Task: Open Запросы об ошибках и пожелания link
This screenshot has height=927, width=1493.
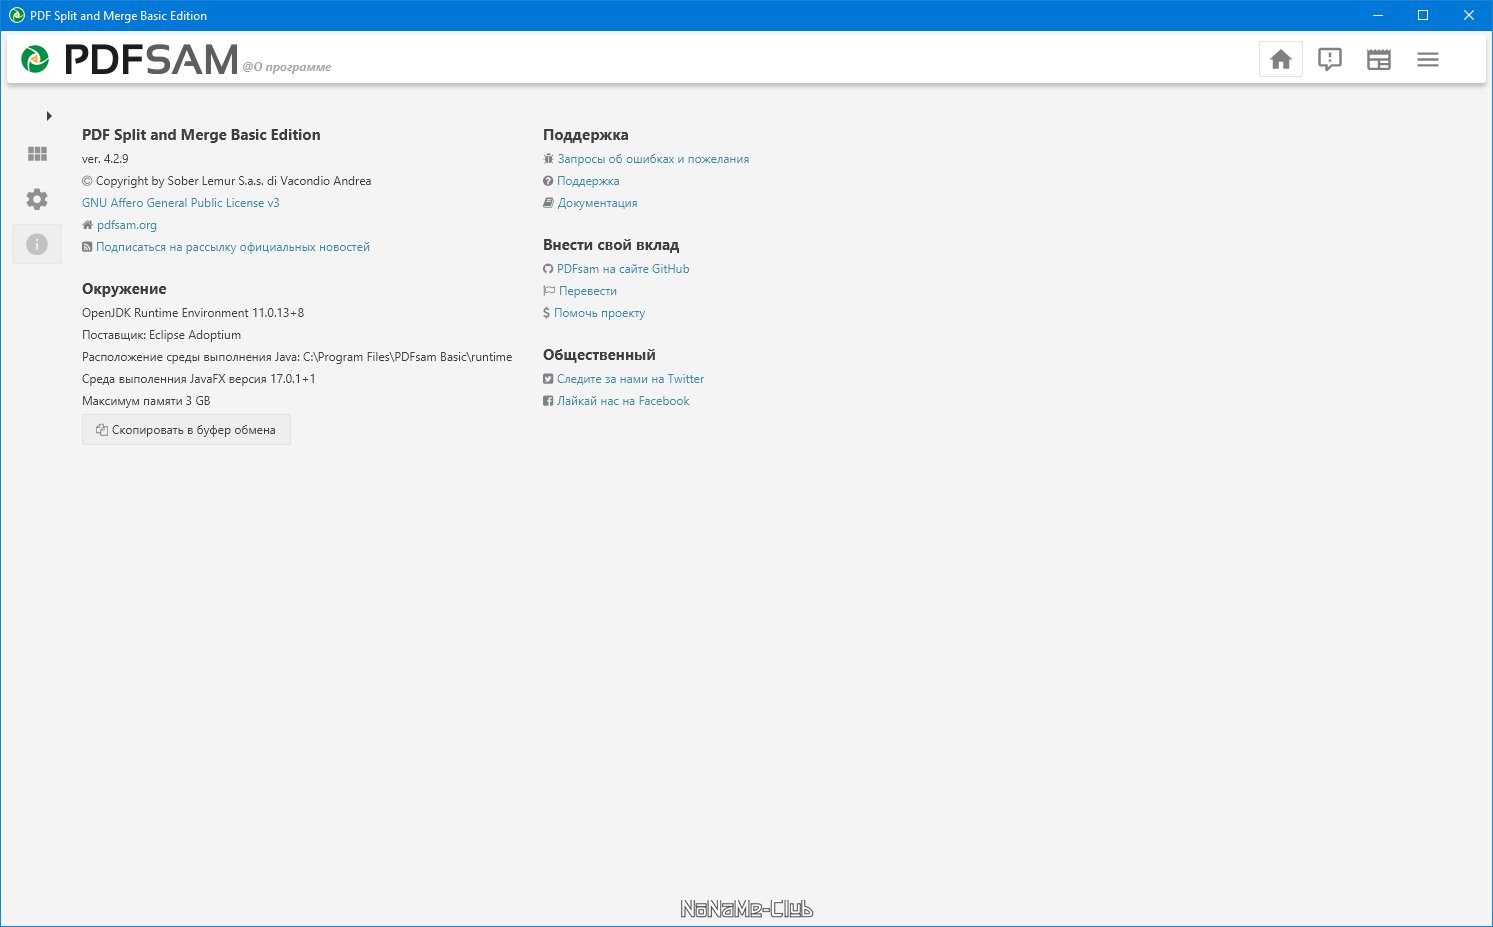Action: coord(653,159)
